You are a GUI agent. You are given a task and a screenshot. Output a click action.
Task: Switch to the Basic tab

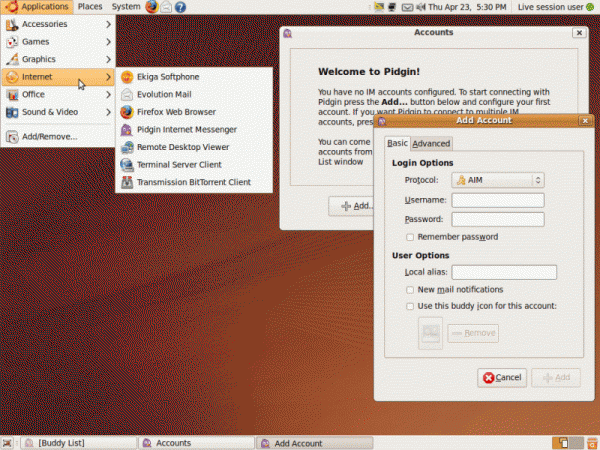397,143
